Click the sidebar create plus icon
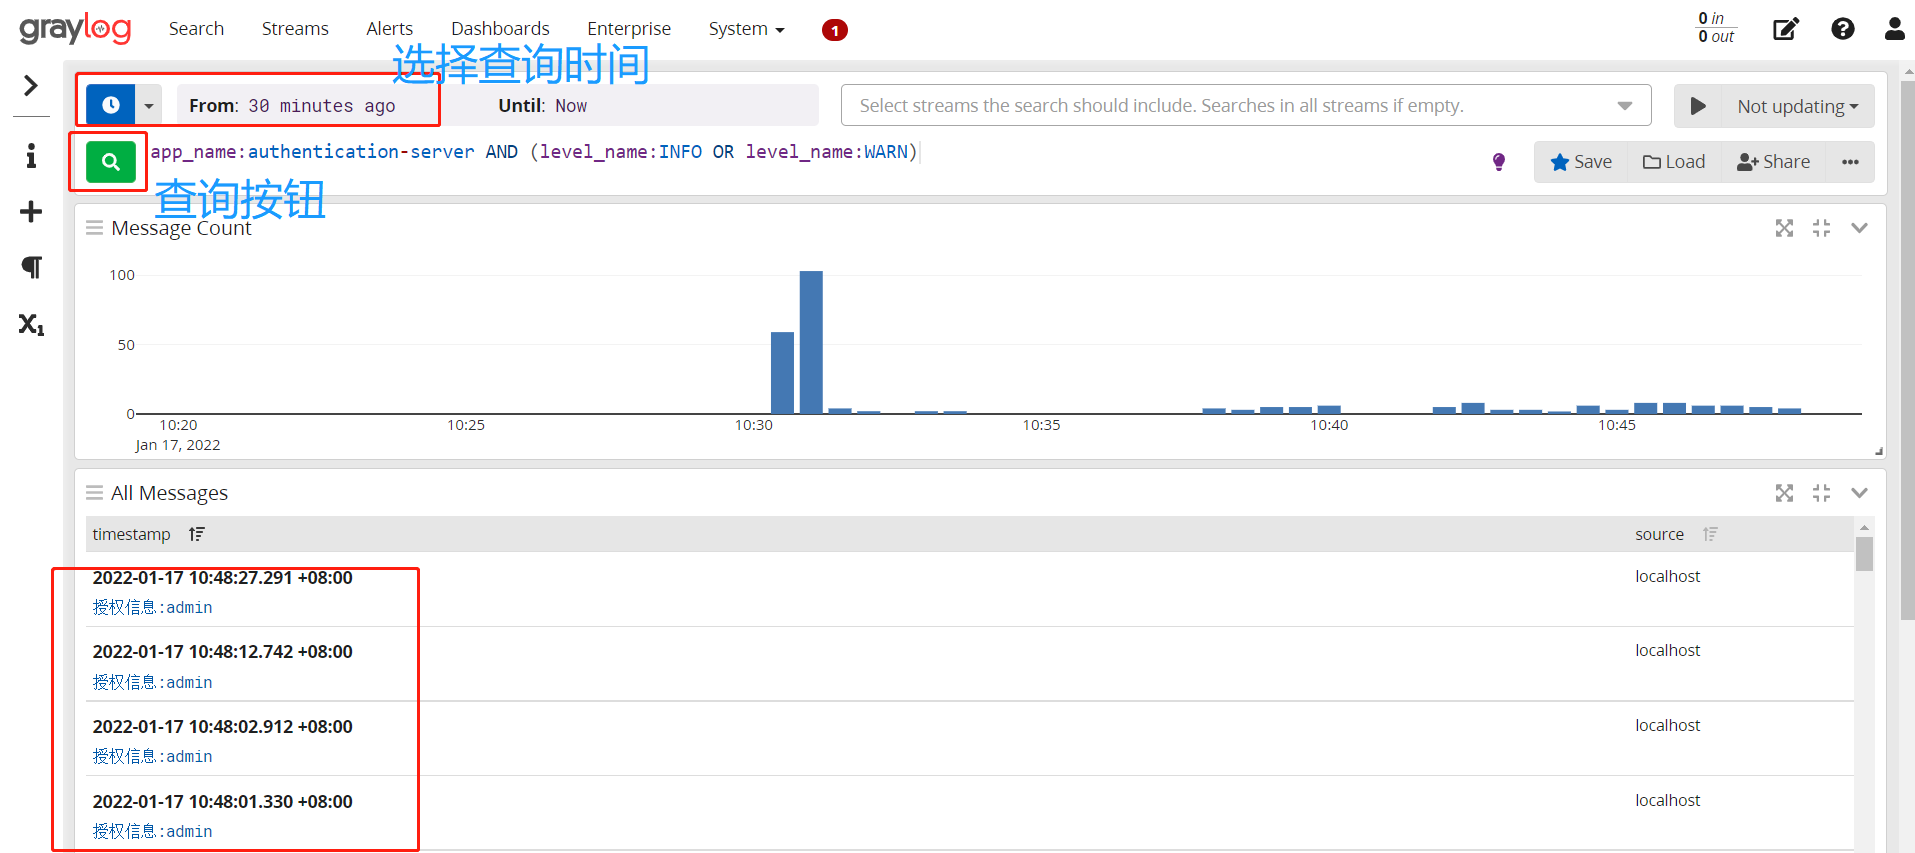 tap(31, 212)
